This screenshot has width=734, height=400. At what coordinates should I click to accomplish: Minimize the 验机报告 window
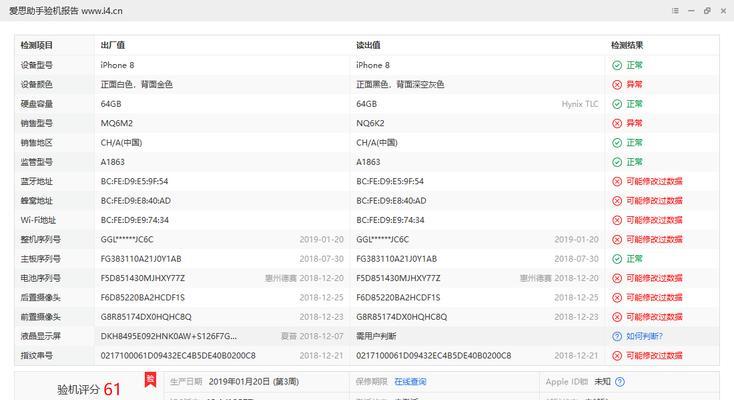pyautogui.click(x=691, y=11)
